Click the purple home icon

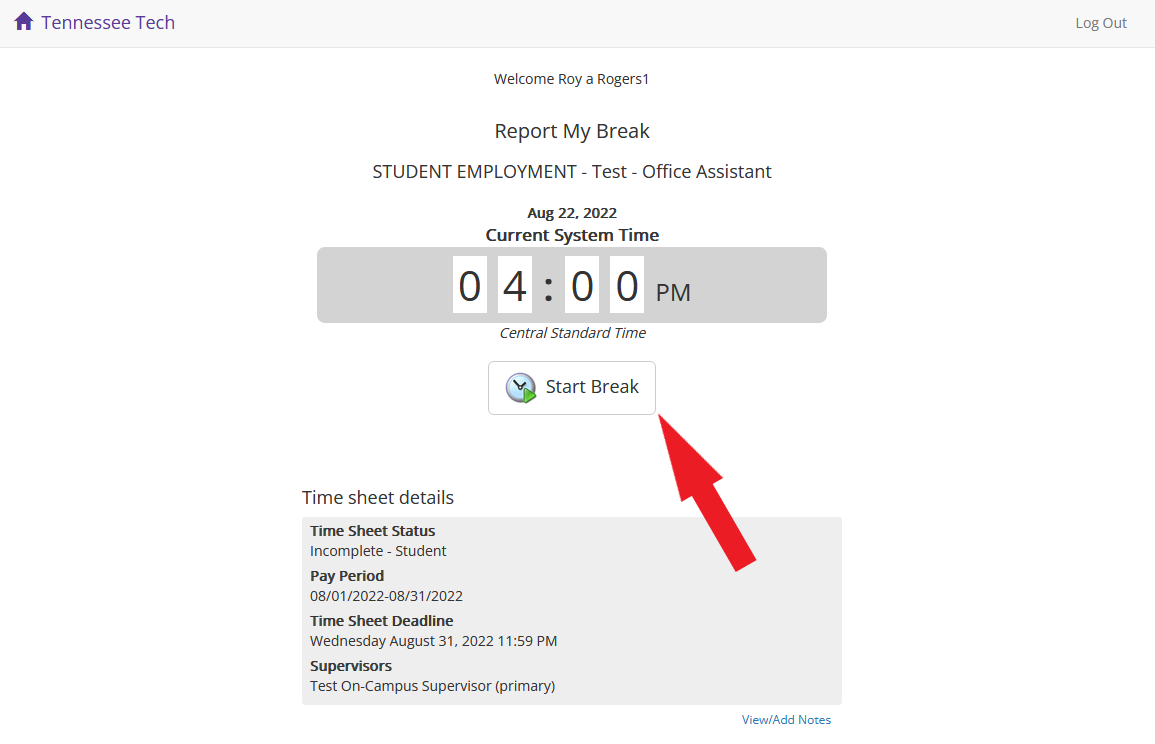[24, 22]
